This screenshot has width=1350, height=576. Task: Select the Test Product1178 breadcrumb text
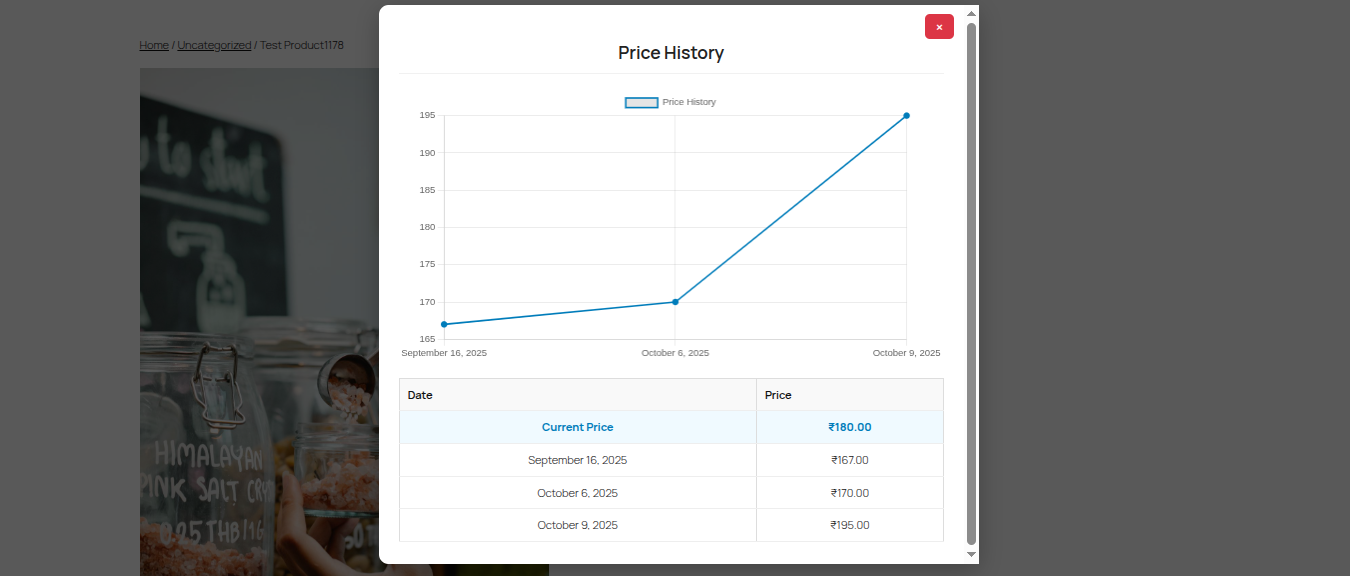[301, 45]
